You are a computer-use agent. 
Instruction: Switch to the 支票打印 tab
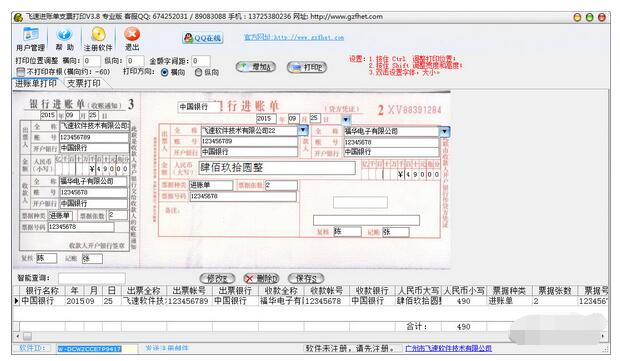[84, 83]
